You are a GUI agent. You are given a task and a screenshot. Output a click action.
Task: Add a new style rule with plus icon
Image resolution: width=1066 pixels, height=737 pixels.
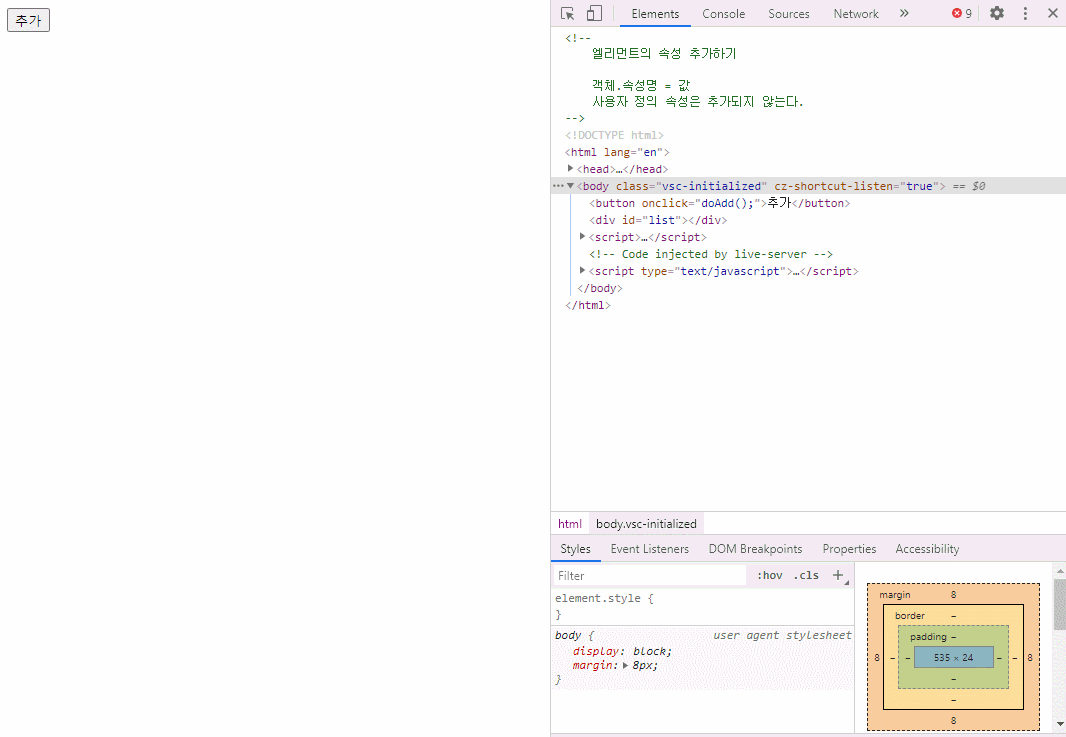pyautogui.click(x=838, y=575)
